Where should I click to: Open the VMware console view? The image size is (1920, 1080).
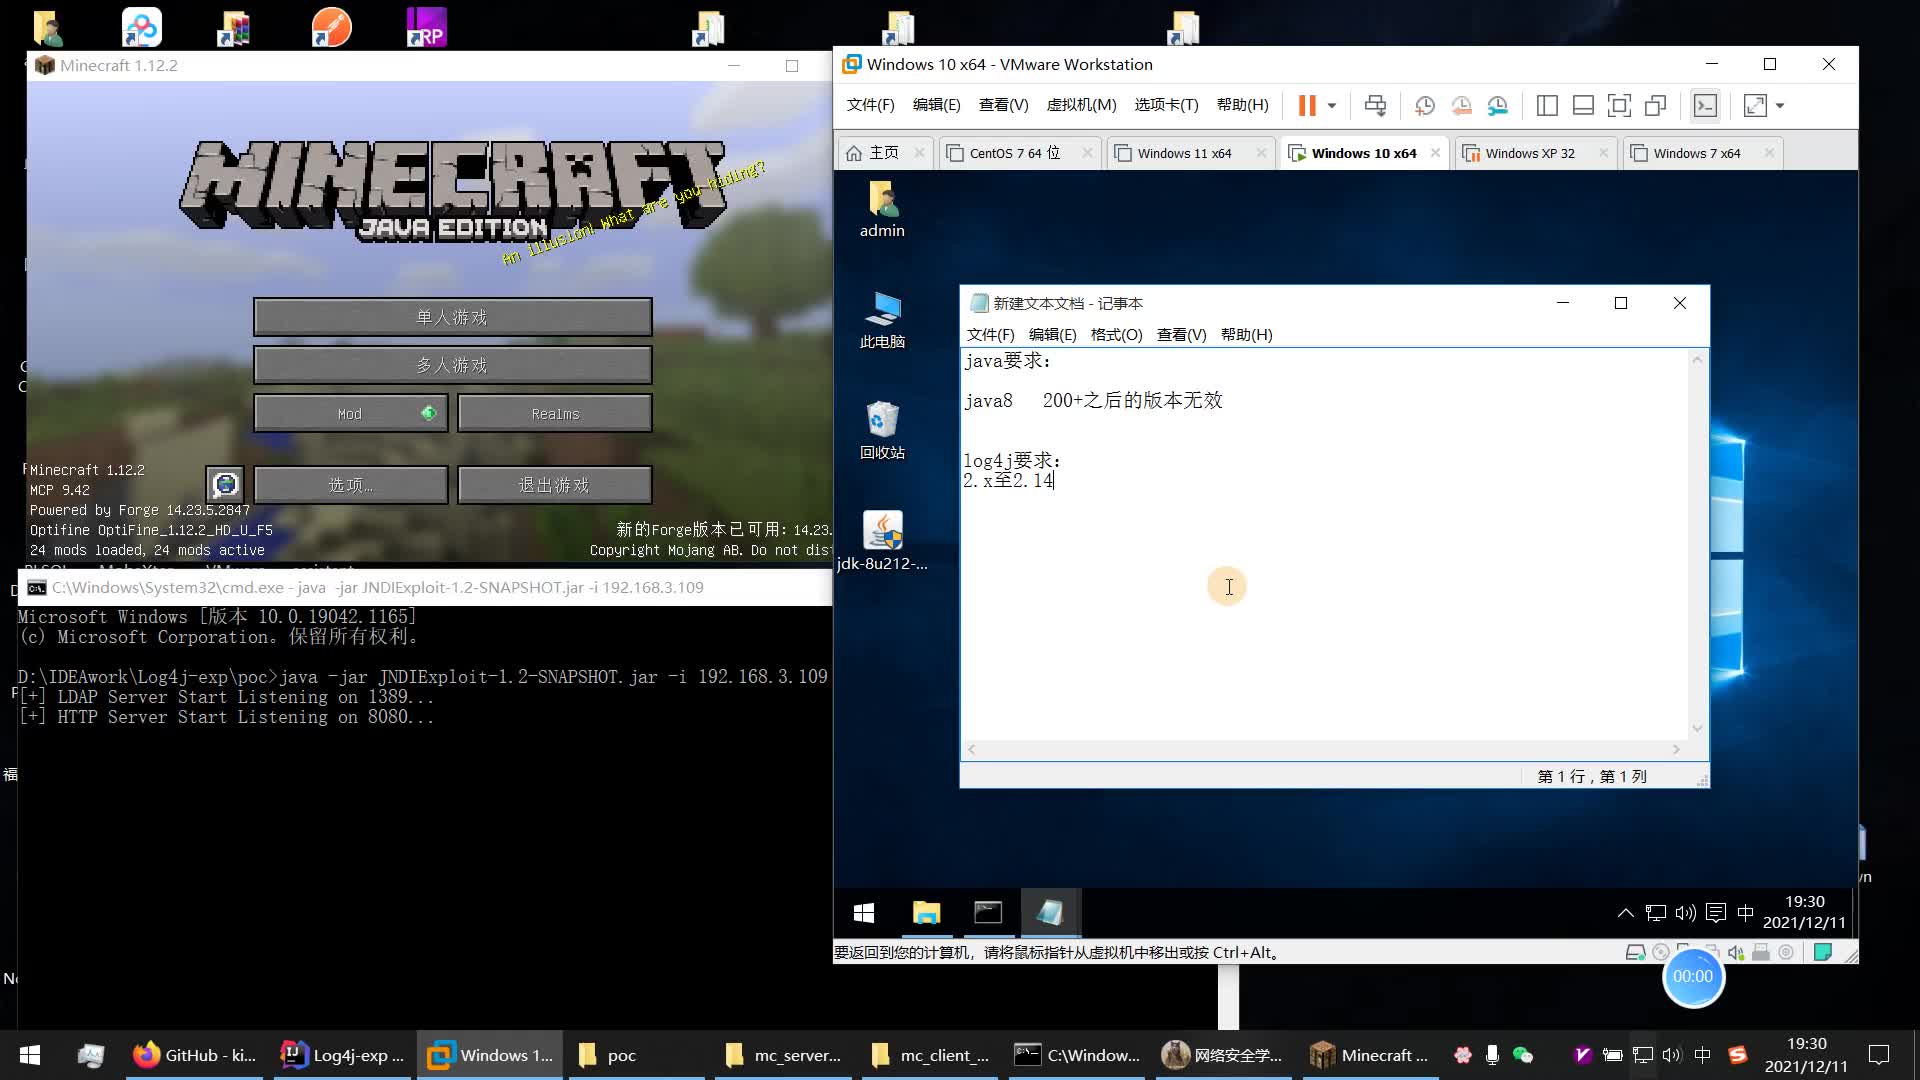[1705, 105]
